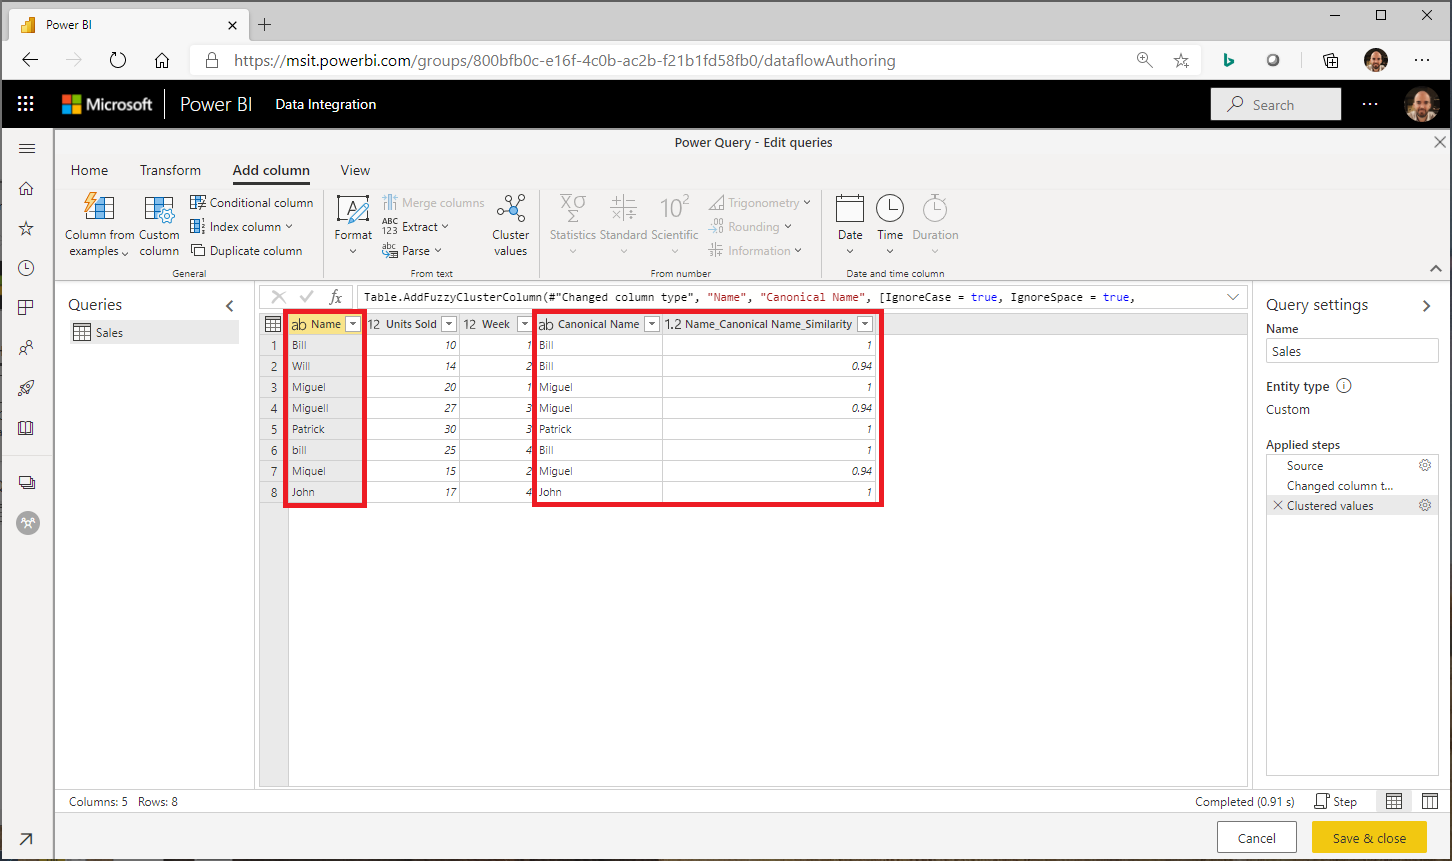Open settings gear for Source step

(x=1425, y=465)
